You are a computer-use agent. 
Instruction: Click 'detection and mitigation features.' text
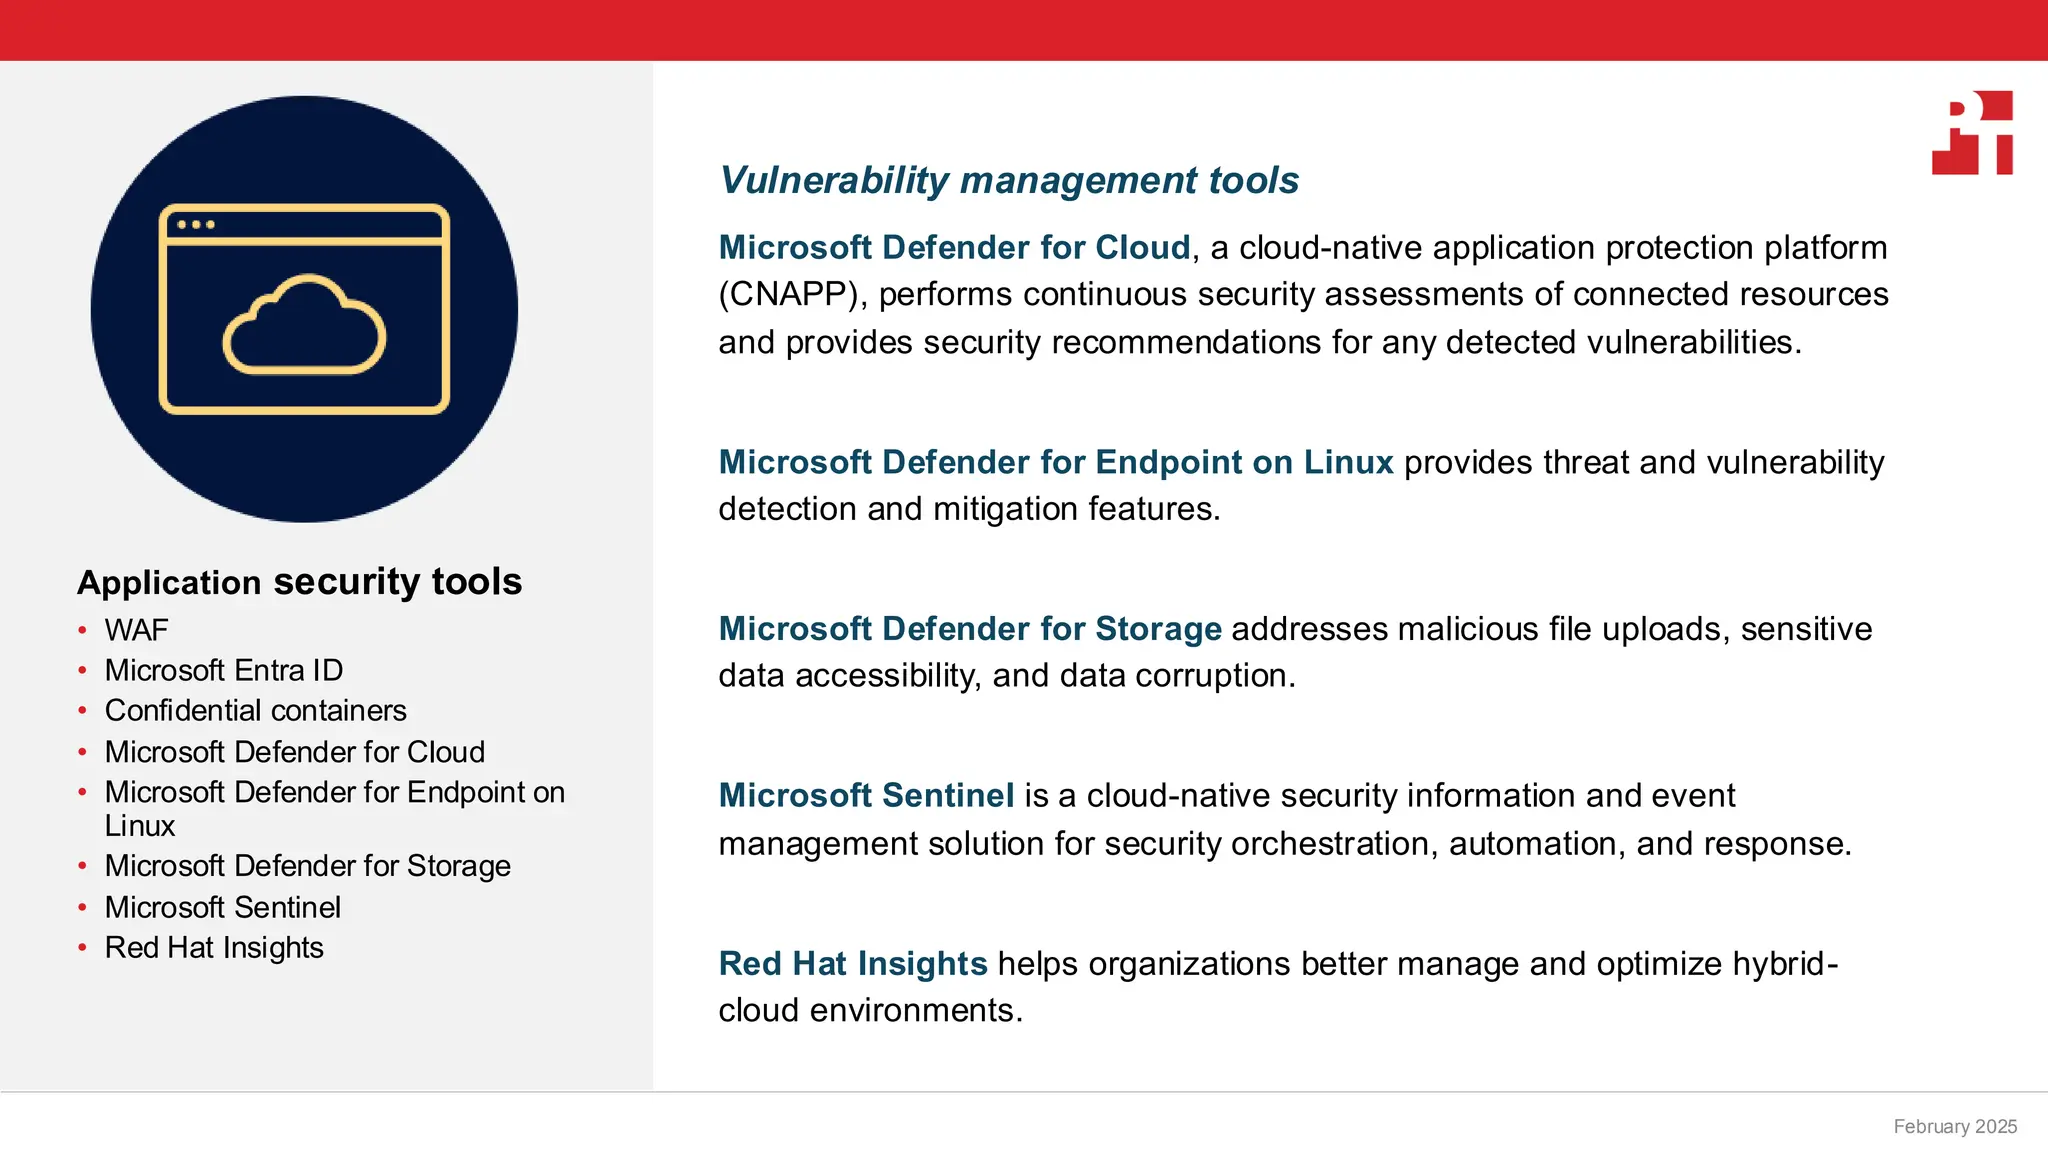(969, 509)
